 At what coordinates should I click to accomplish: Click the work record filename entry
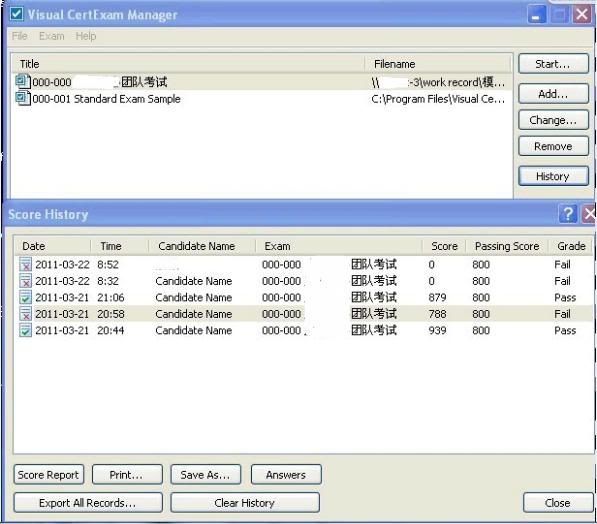point(438,82)
